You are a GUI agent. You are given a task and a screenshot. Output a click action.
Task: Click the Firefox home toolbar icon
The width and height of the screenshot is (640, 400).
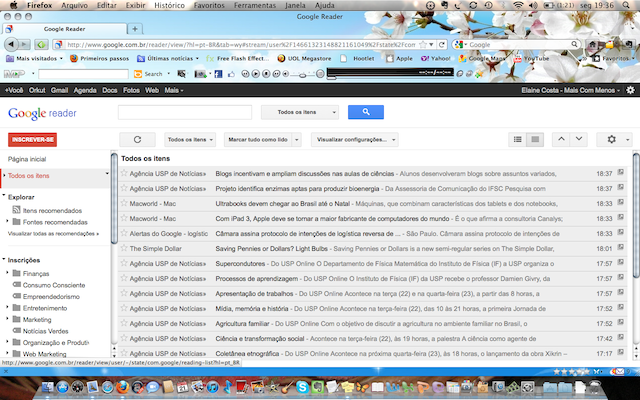pyautogui.click(x=592, y=44)
